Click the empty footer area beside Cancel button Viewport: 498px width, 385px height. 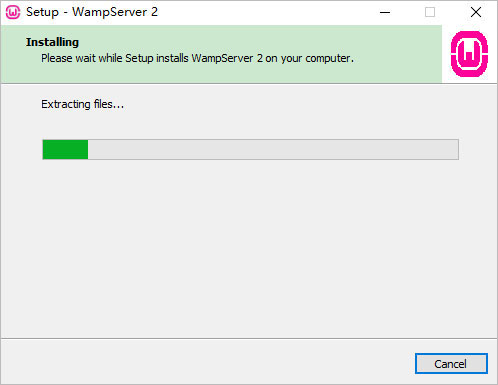pyautogui.click(x=207, y=363)
